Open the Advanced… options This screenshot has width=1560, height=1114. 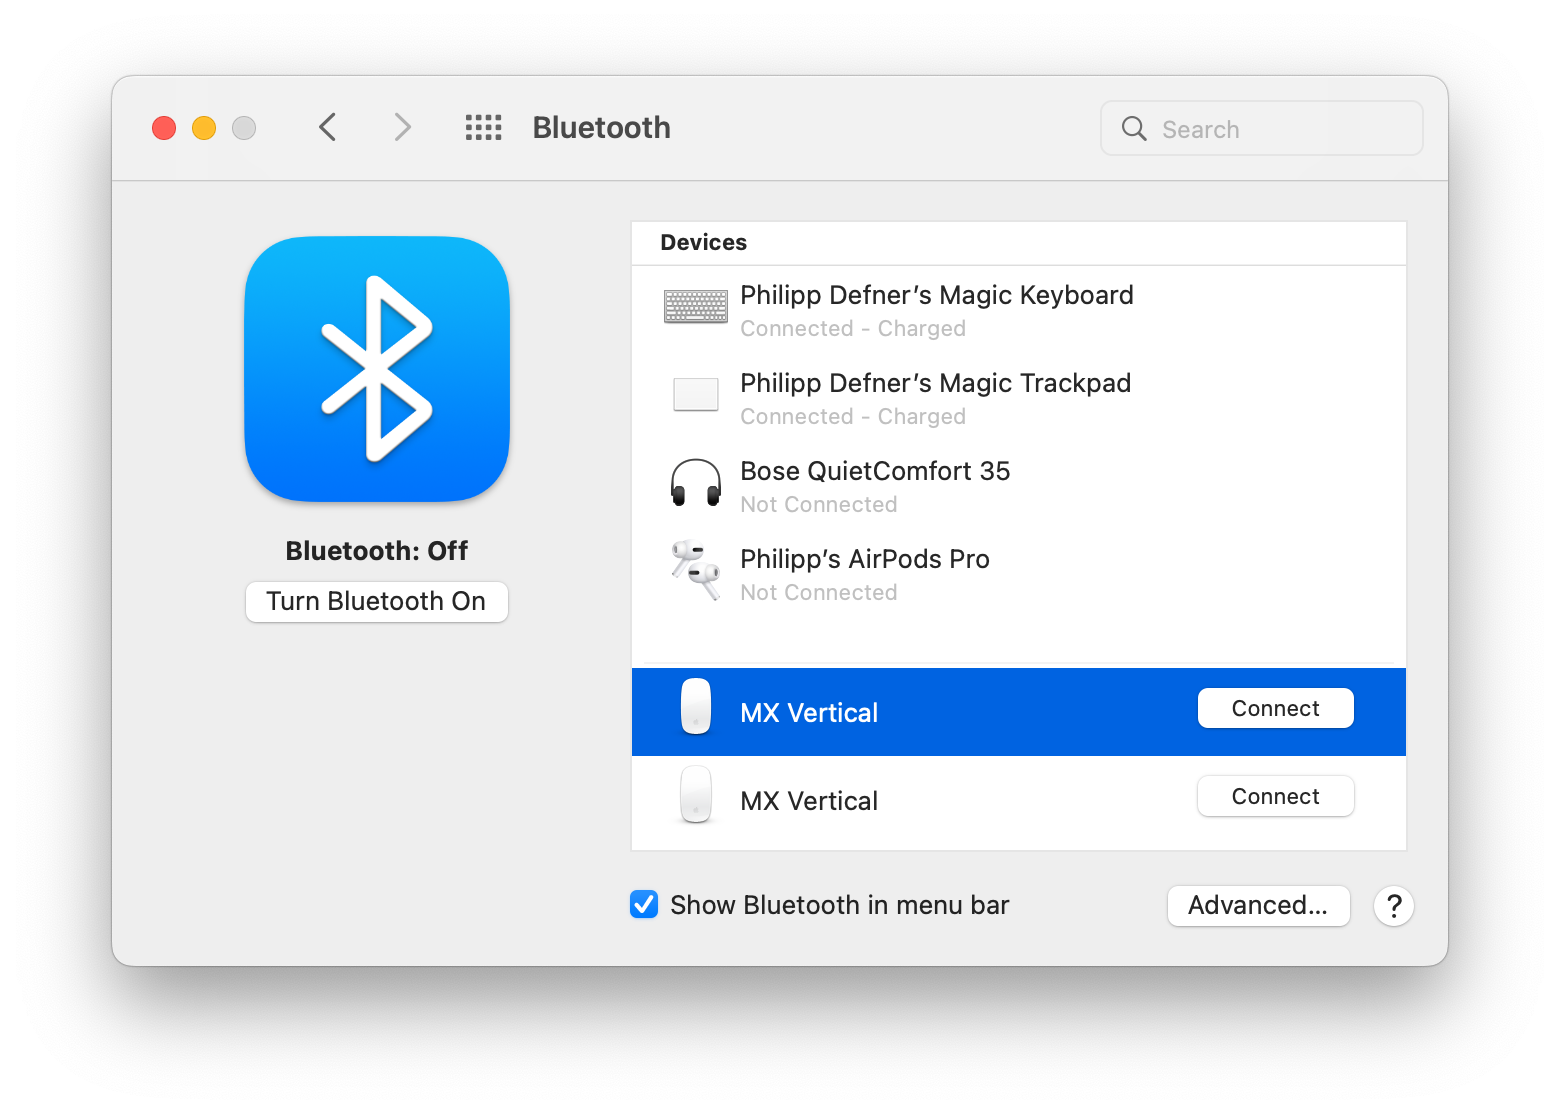coord(1258,906)
